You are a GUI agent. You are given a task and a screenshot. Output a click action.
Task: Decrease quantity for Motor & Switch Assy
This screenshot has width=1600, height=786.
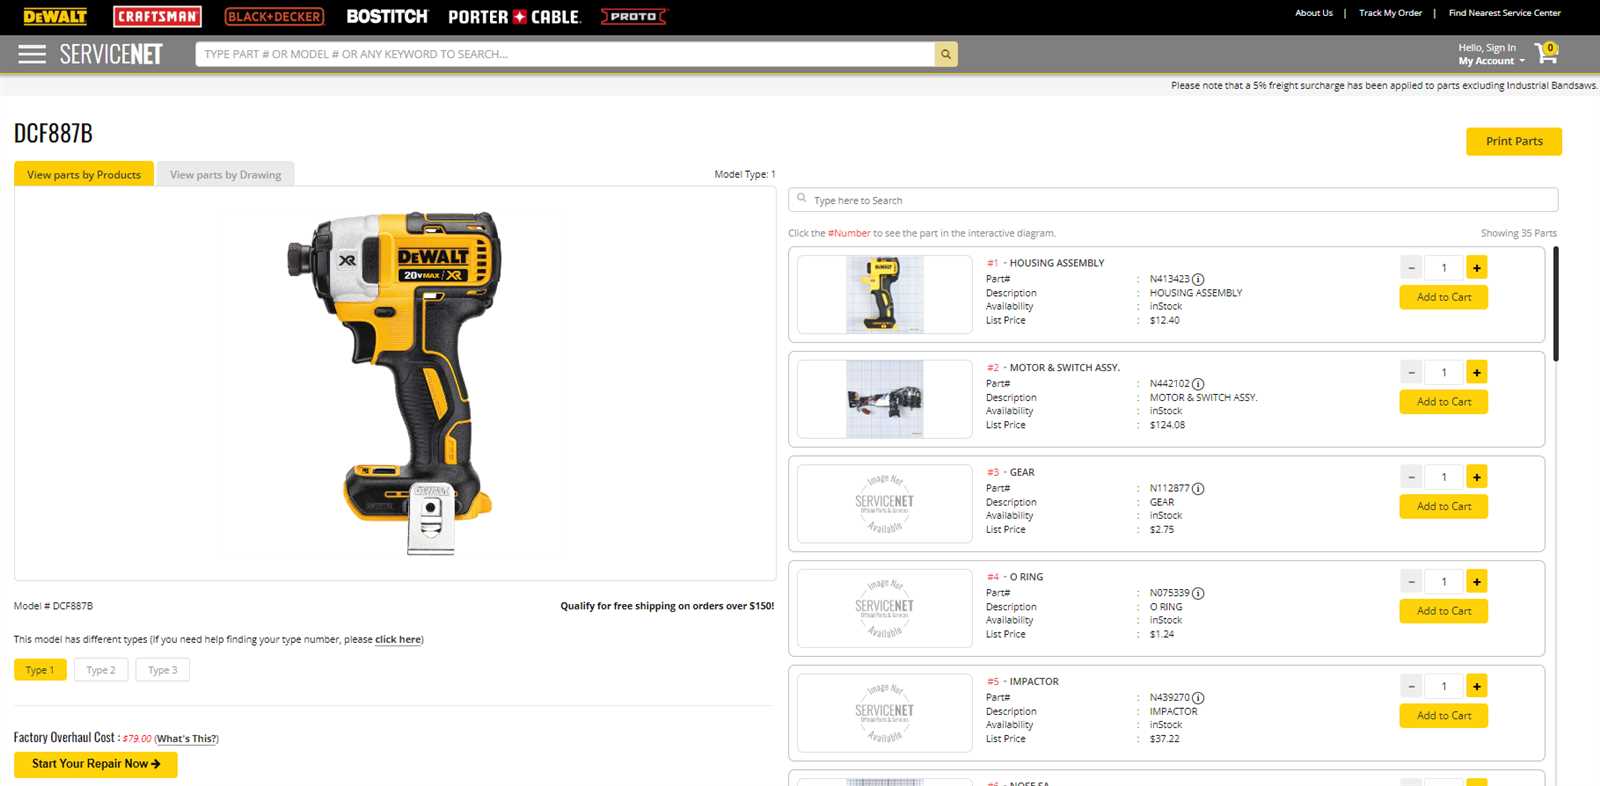1411,372
